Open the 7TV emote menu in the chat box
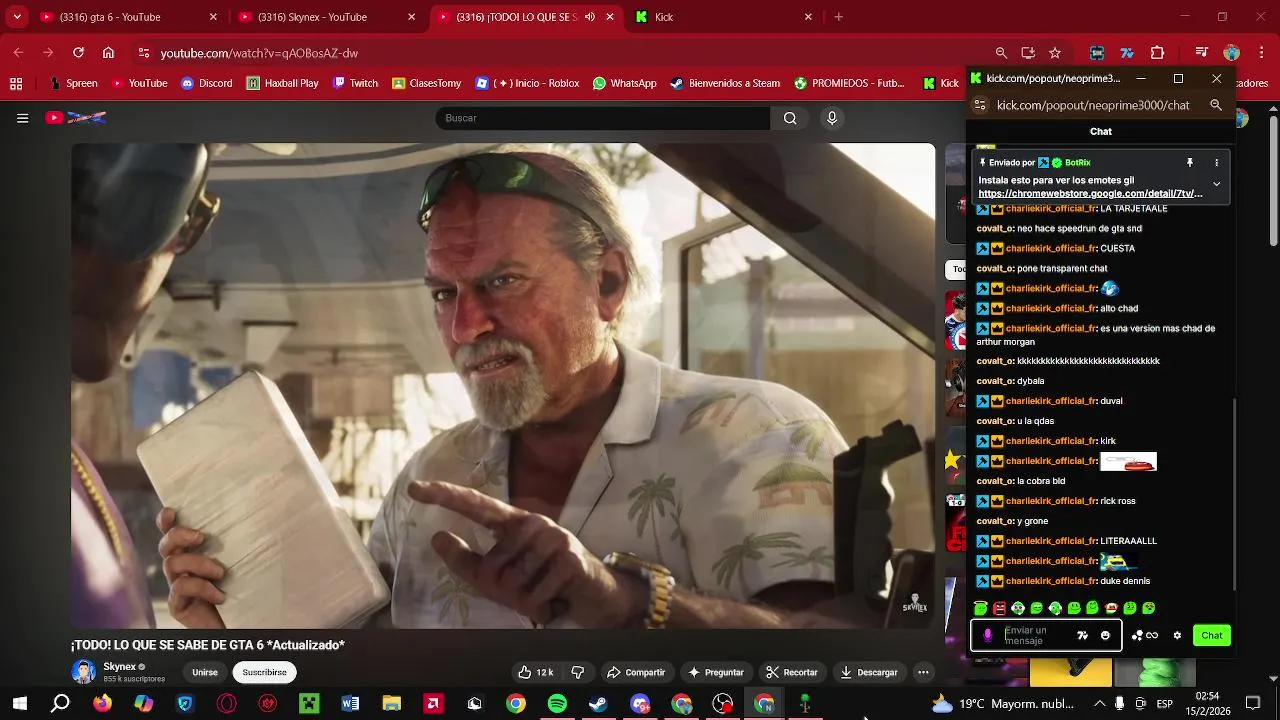This screenshot has width=1280, height=720. coord(1082,635)
